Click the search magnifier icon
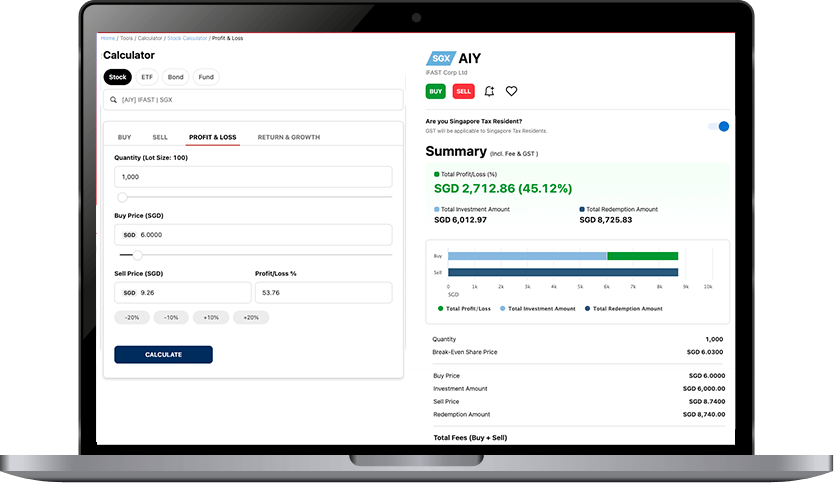Viewport: 834px width, 483px height. (113, 100)
